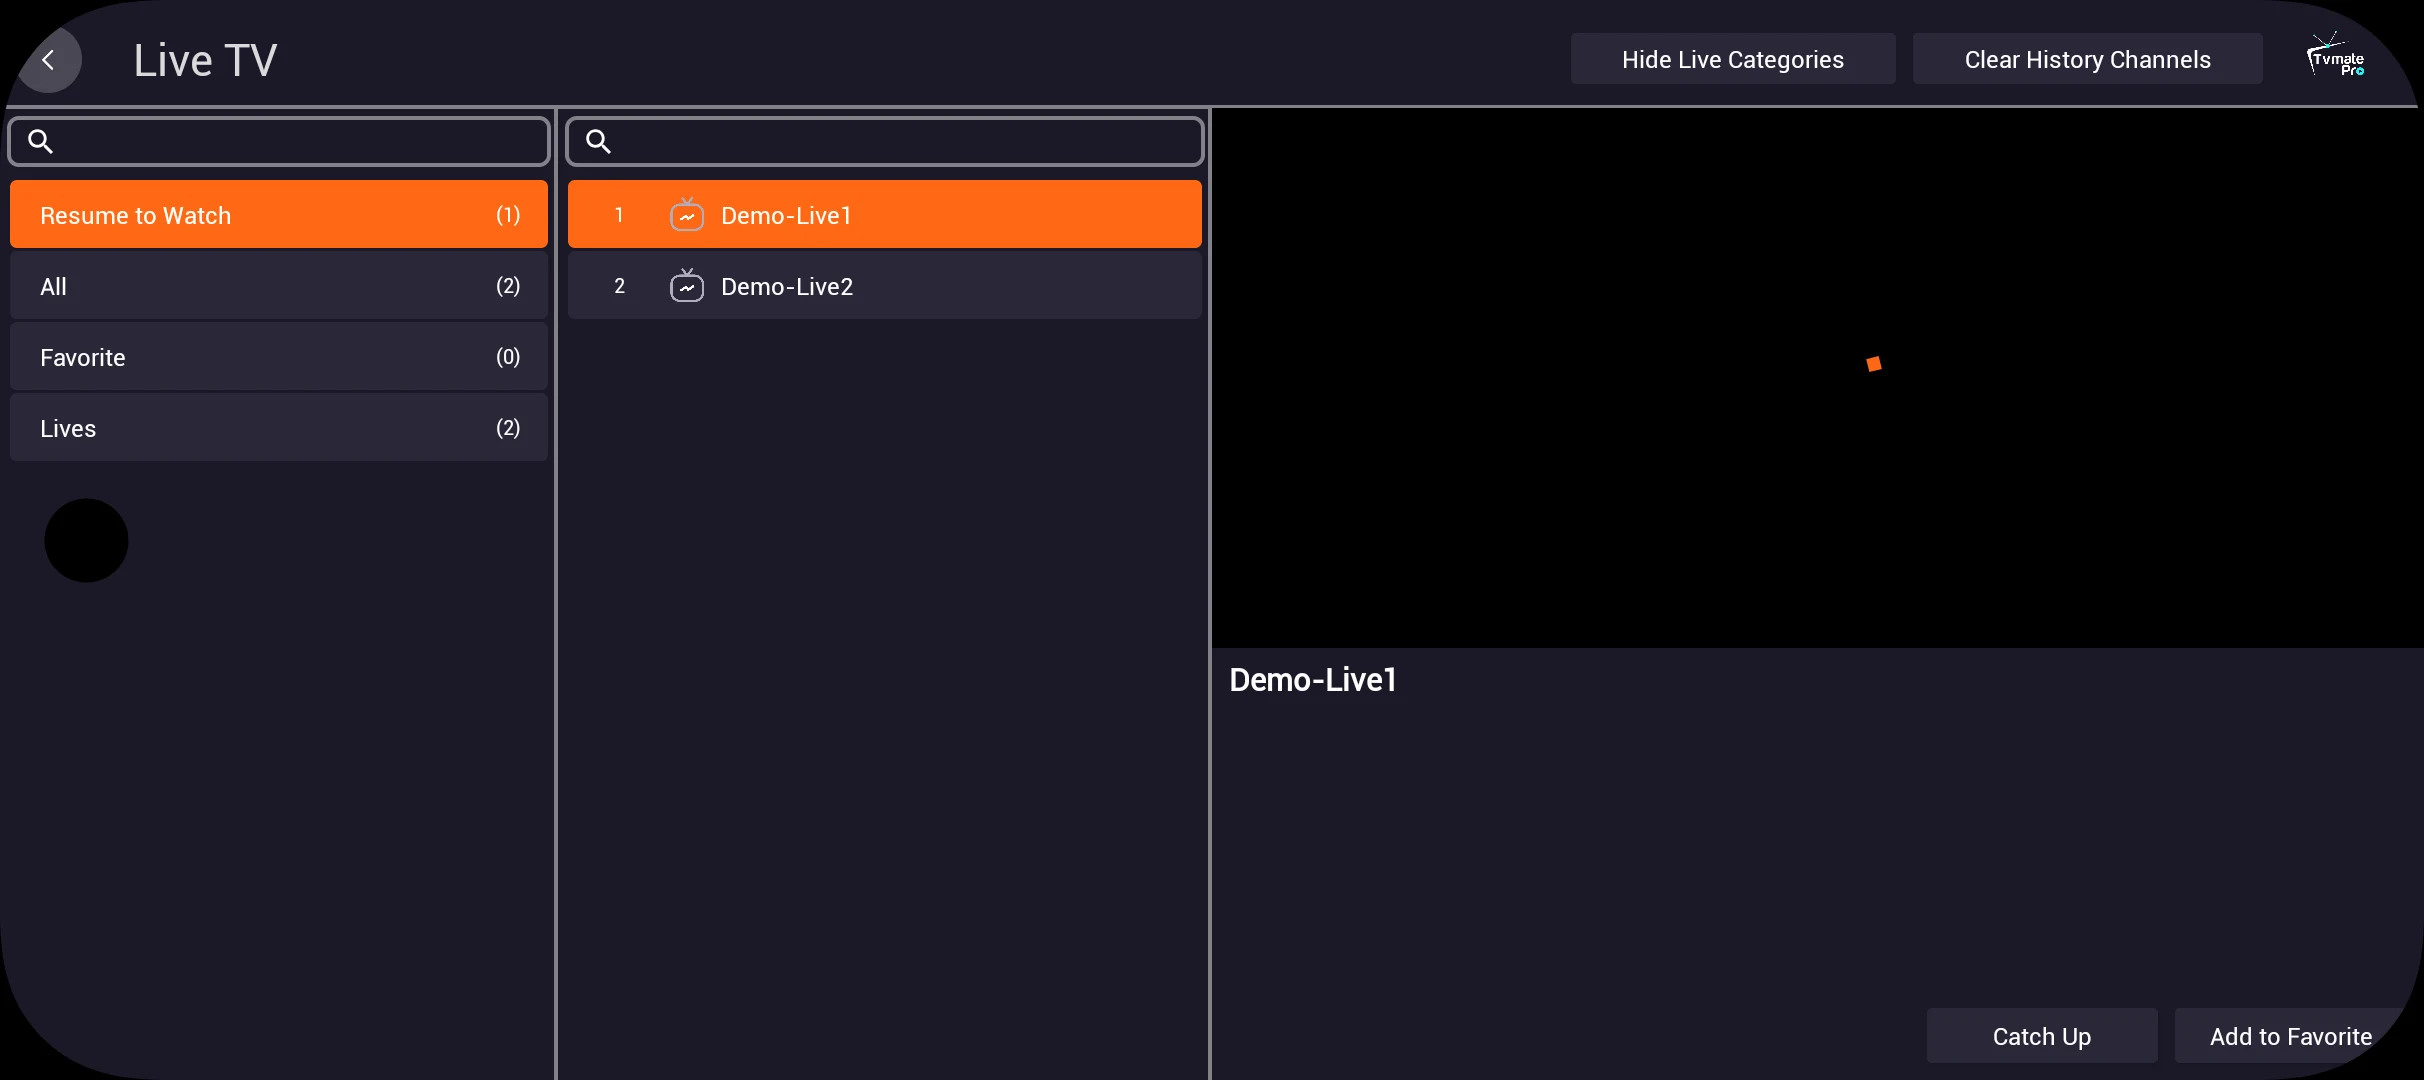Open the Lives category
The width and height of the screenshot is (2424, 1080).
(x=279, y=427)
